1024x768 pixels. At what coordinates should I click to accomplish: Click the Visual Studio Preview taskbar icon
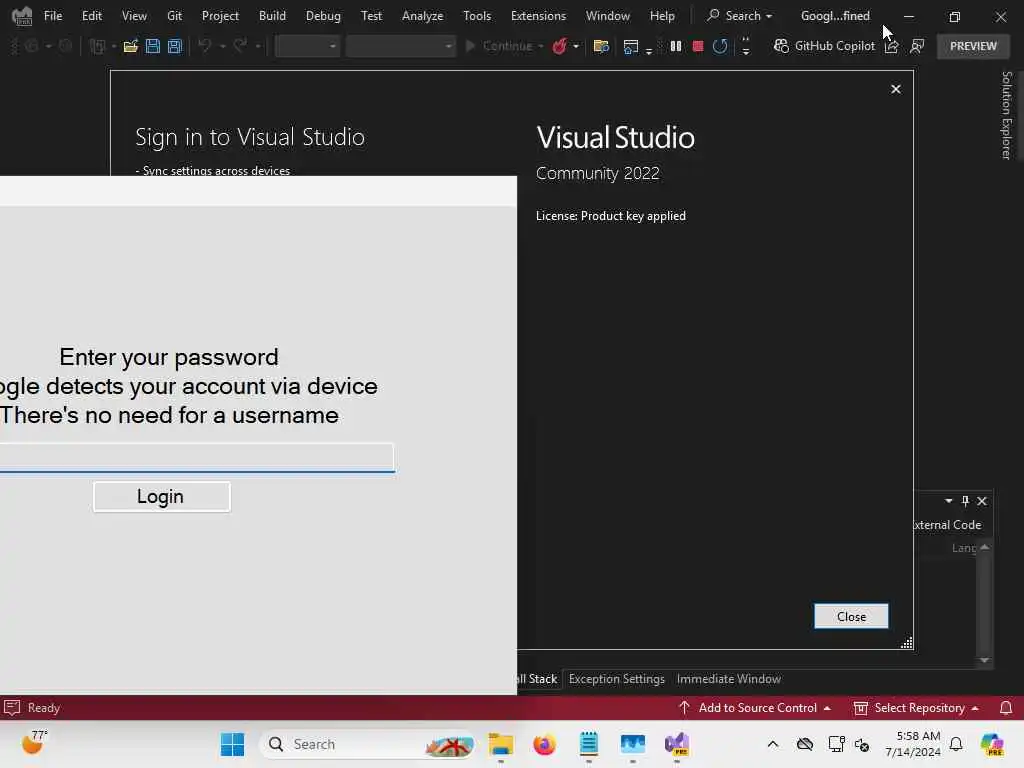[677, 744]
